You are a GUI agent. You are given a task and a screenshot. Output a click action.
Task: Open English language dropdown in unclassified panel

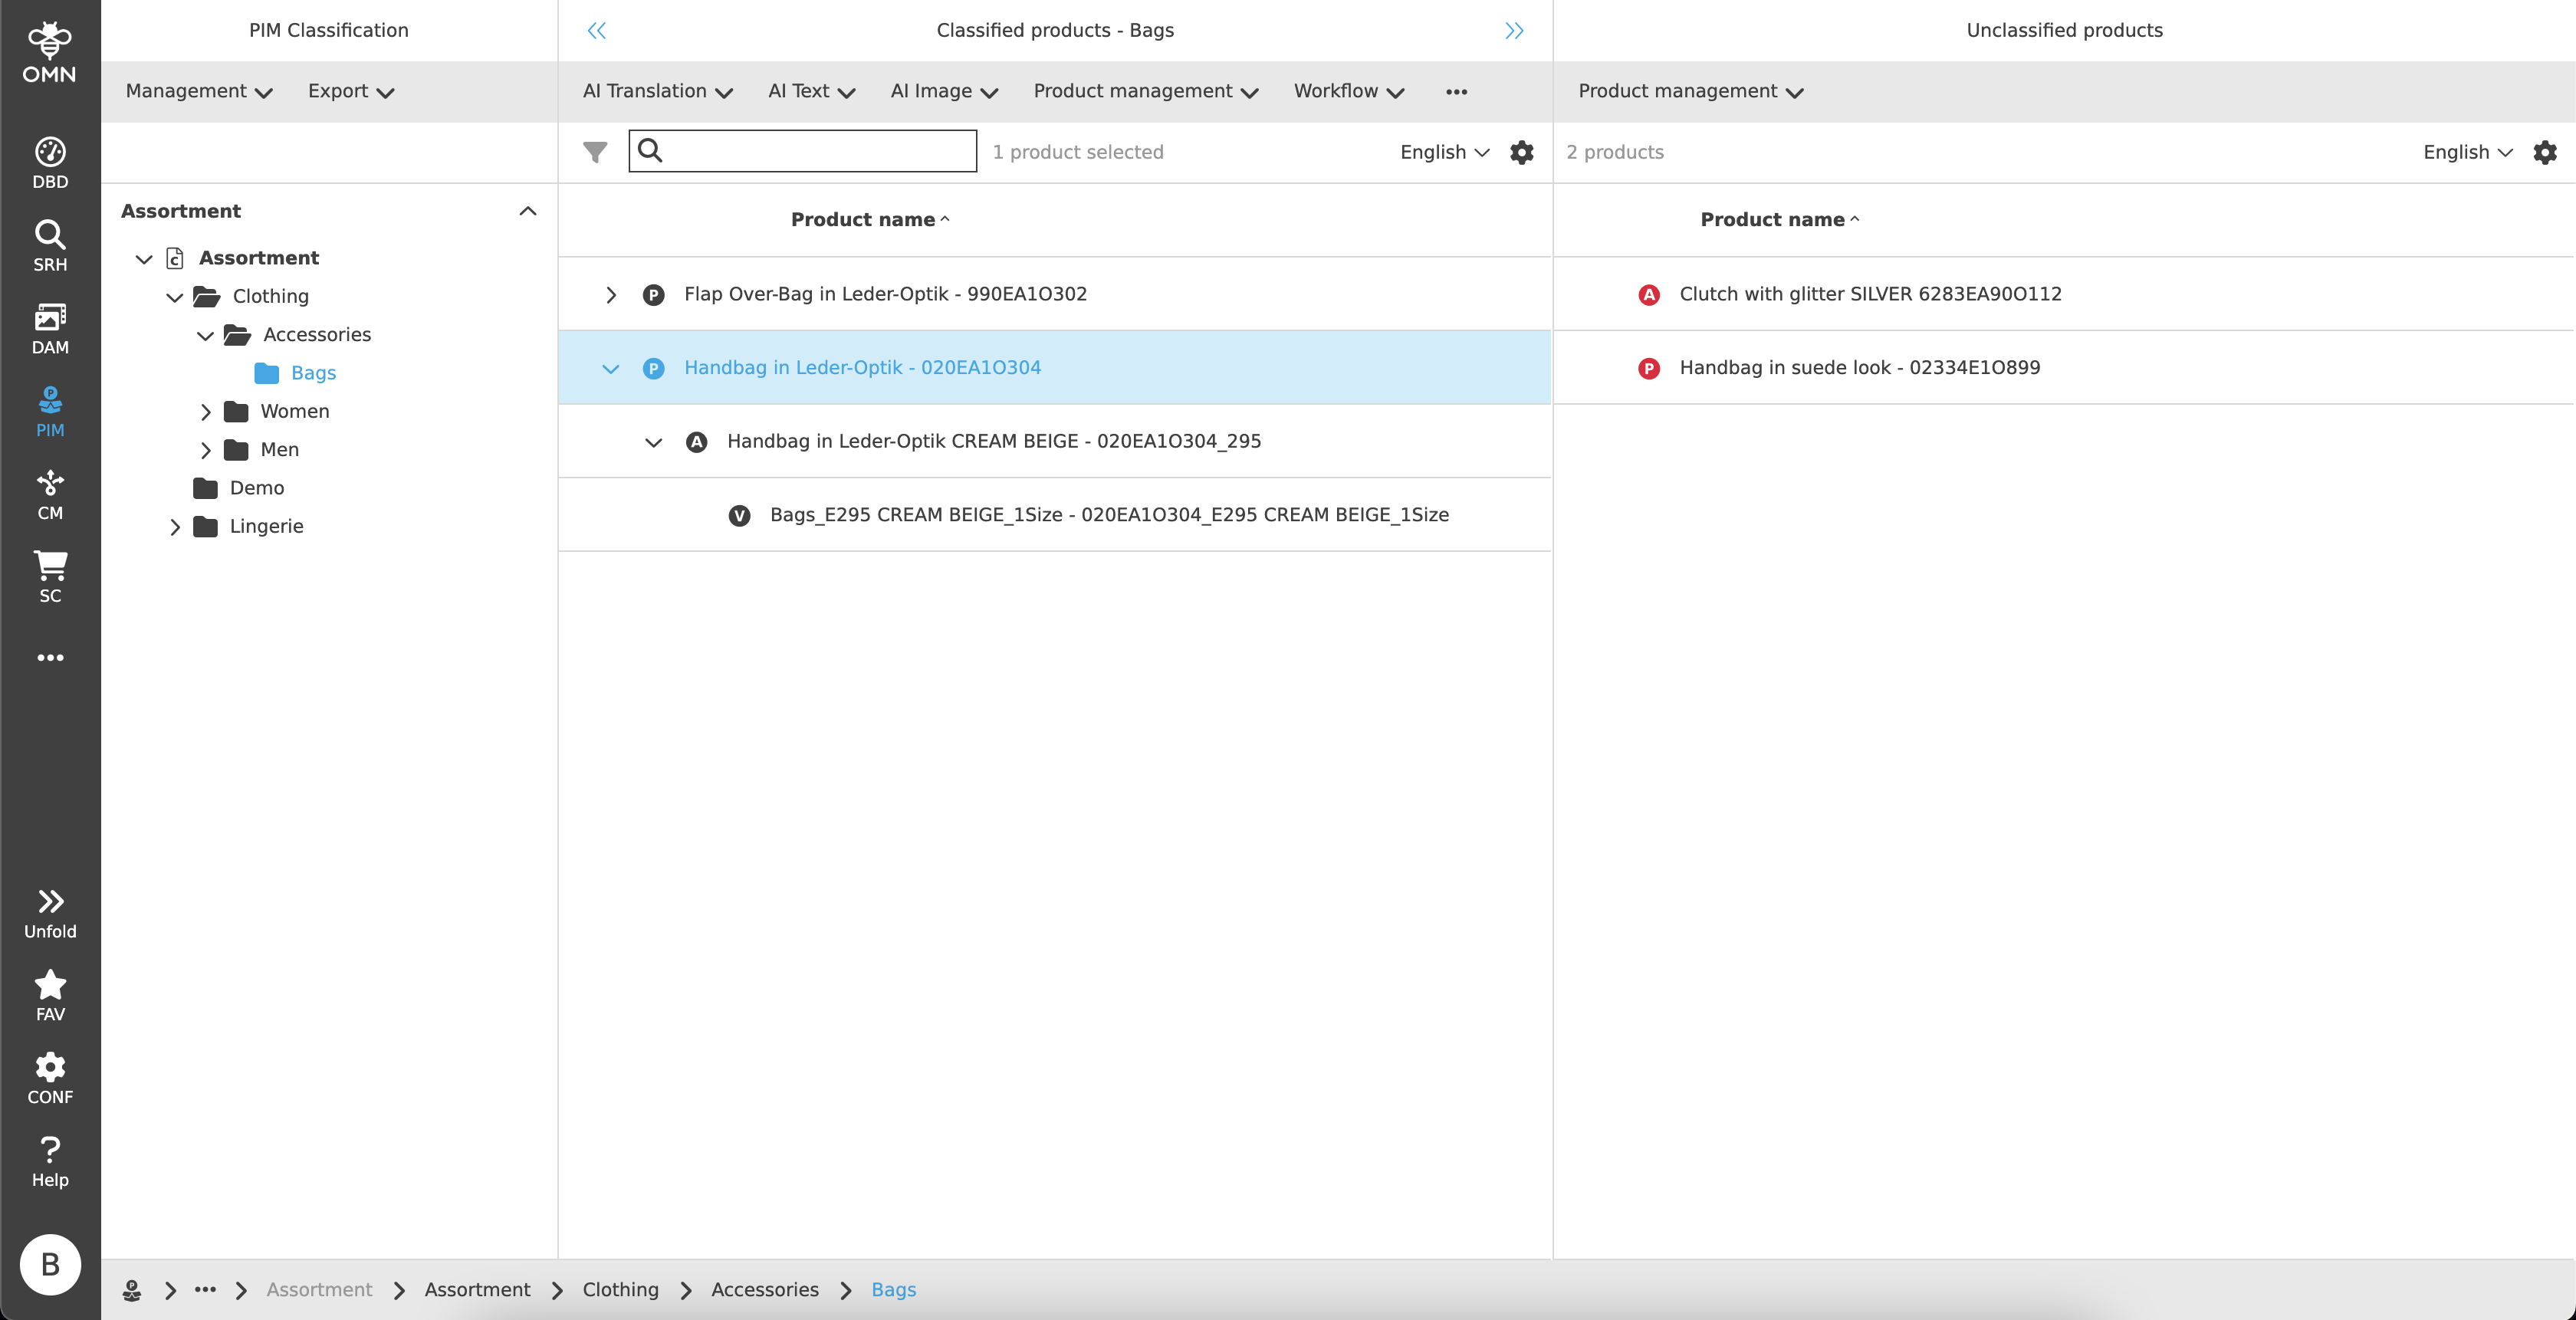click(x=2467, y=152)
